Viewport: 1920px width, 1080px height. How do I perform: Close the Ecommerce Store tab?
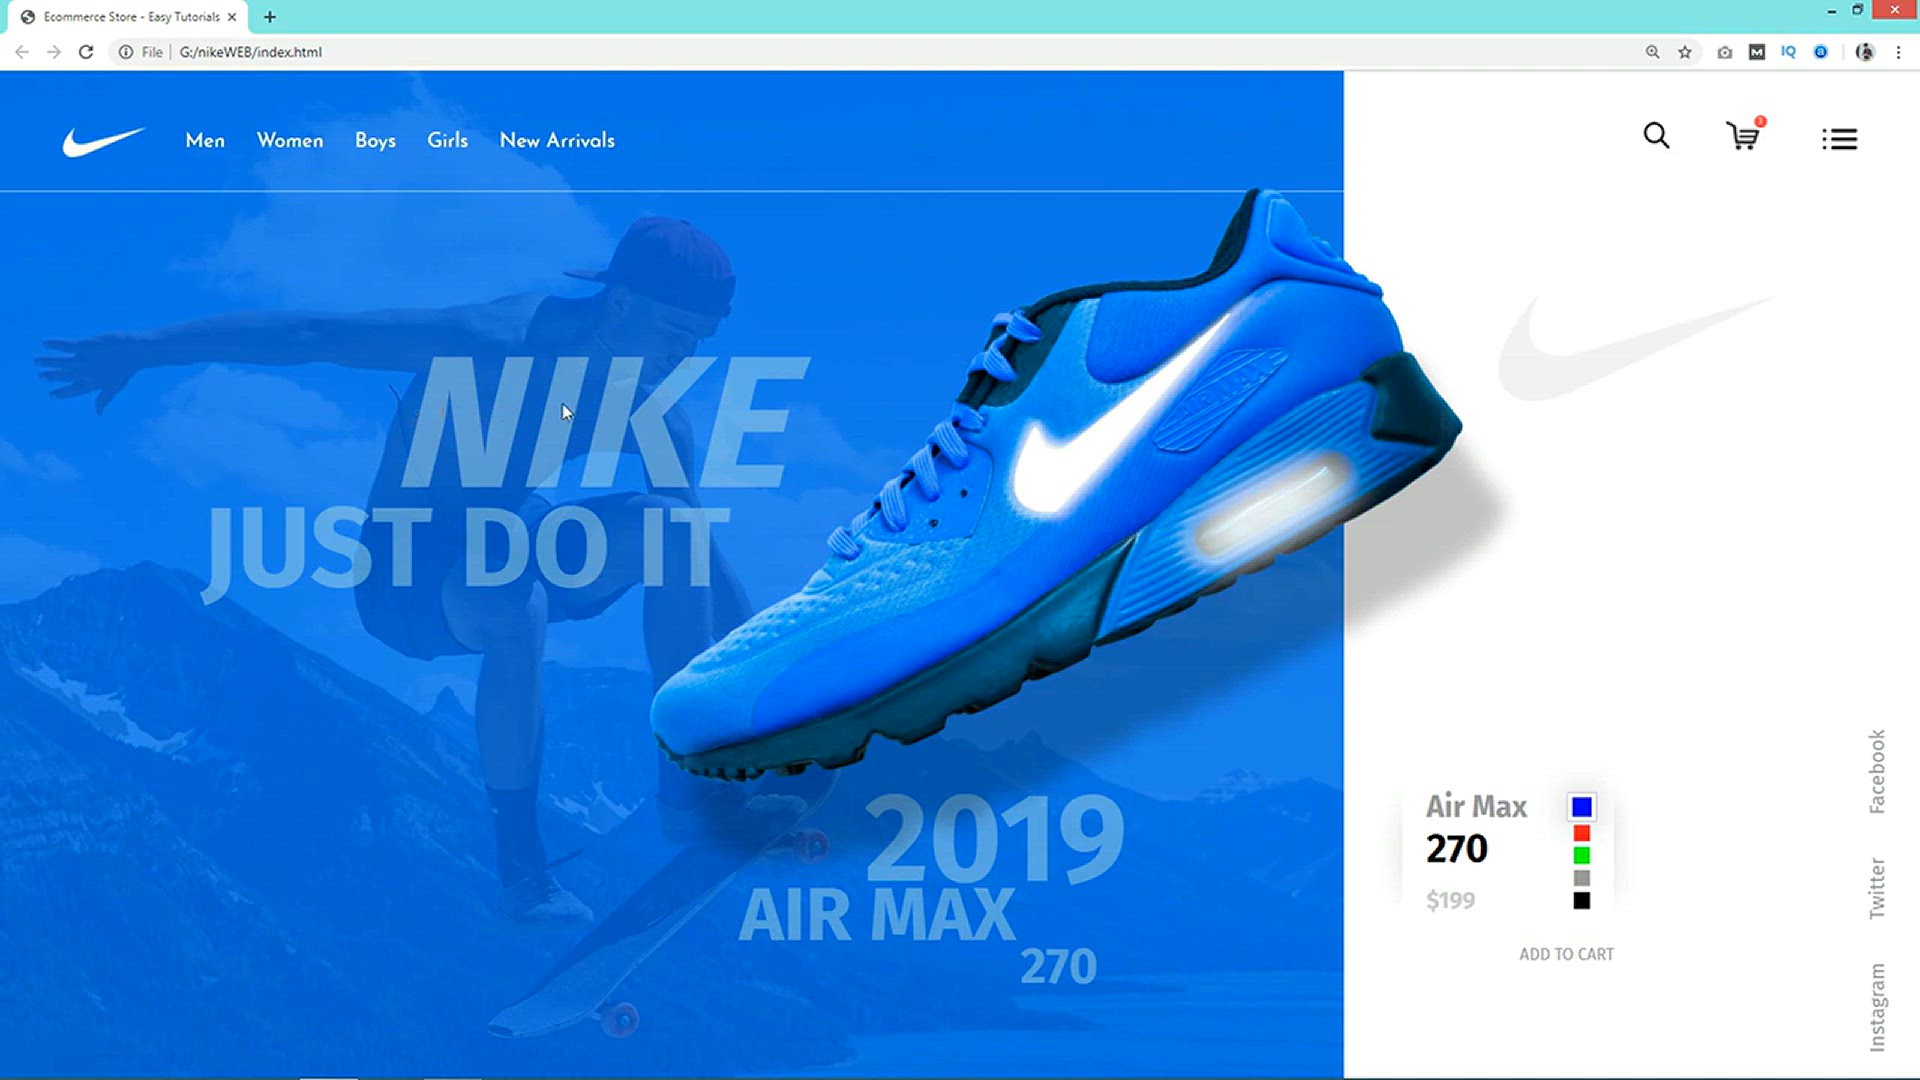point(232,17)
